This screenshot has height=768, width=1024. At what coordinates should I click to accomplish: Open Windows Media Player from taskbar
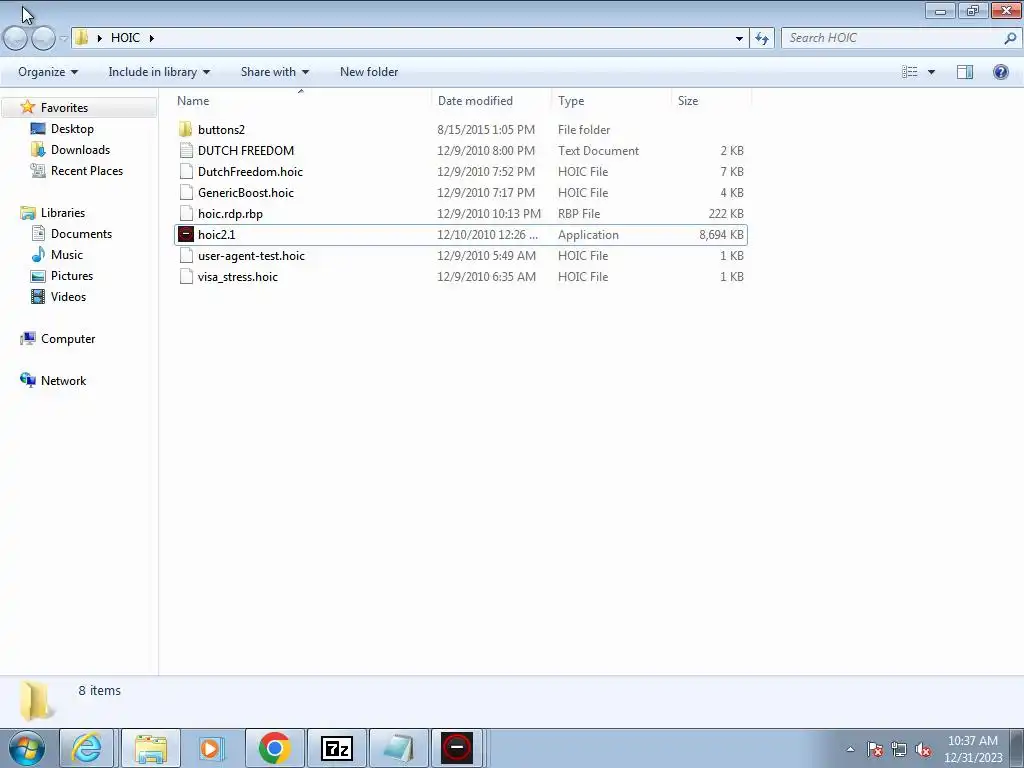tap(212, 748)
